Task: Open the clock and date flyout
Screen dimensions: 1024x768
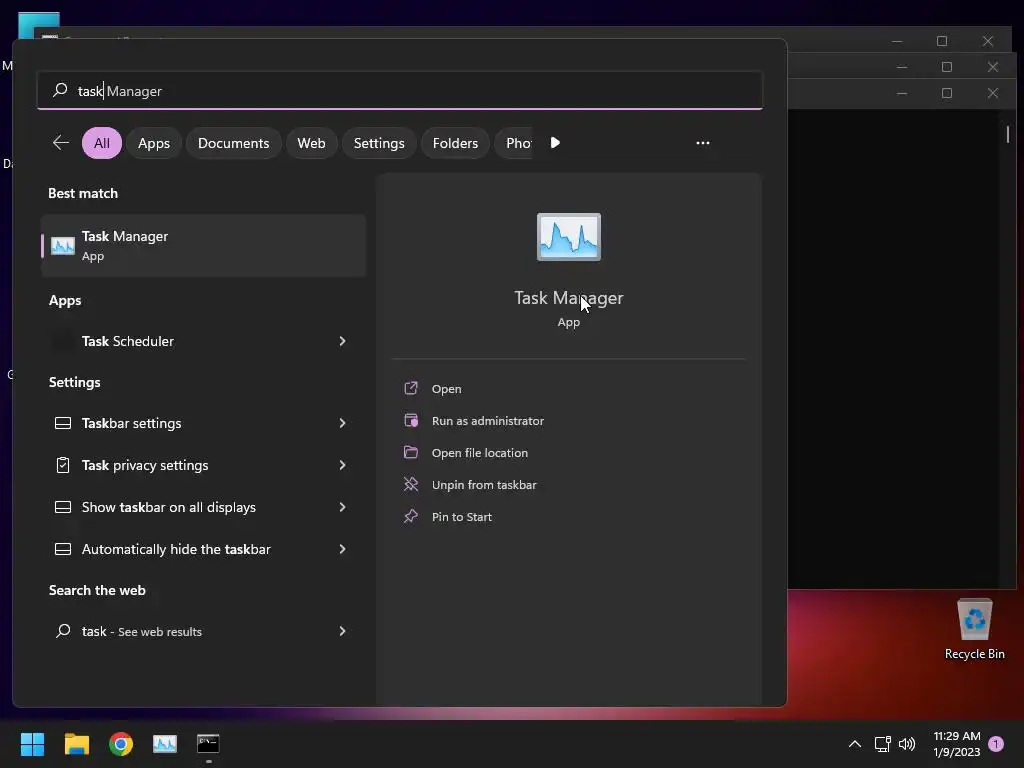Action: (x=957, y=744)
